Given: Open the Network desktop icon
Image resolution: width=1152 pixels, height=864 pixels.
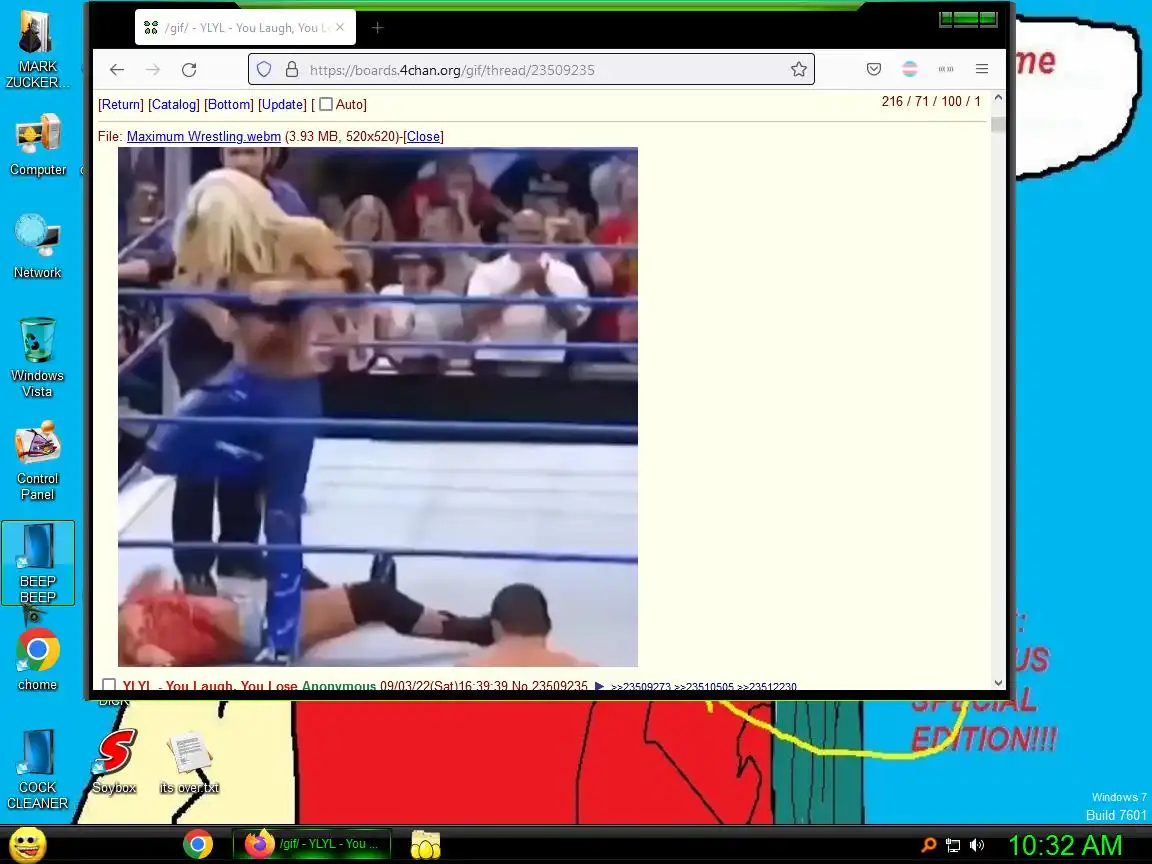Looking at the screenshot, I should 37,247.
